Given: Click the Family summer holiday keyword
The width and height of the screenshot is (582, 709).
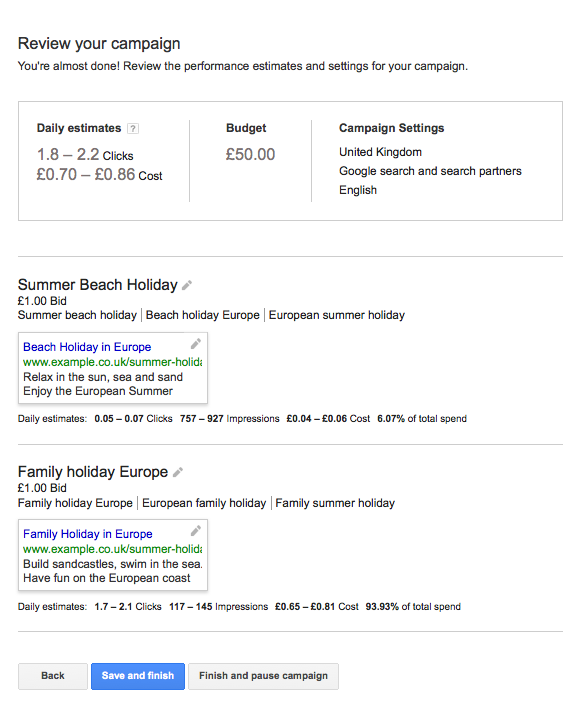Looking at the screenshot, I should tap(335, 503).
